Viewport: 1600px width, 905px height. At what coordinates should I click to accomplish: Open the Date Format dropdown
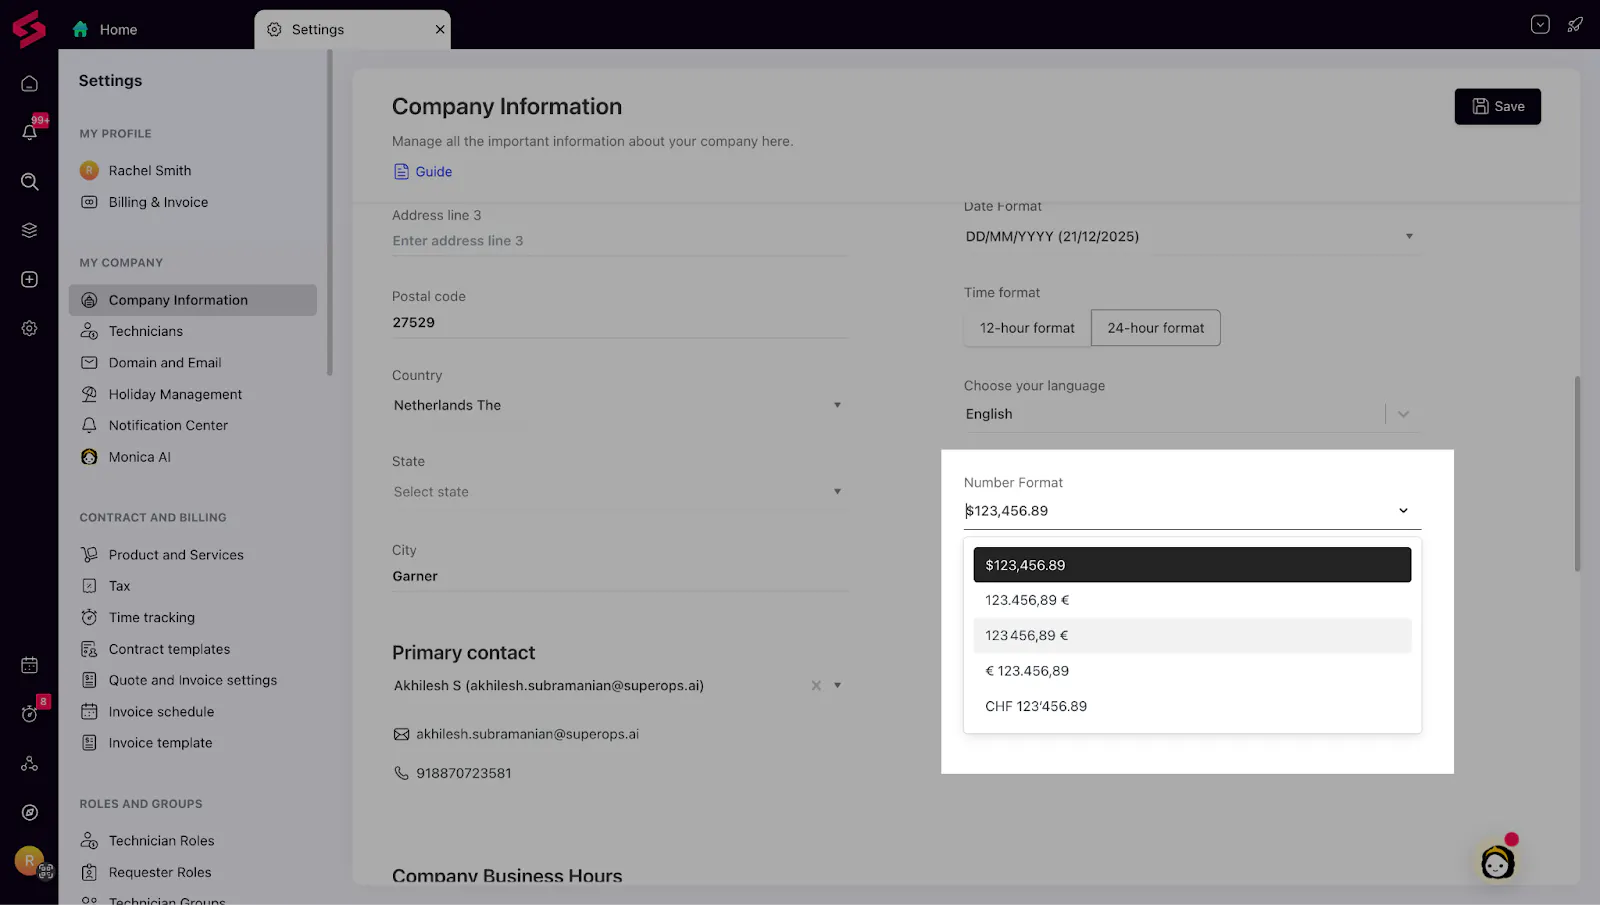coord(1409,236)
